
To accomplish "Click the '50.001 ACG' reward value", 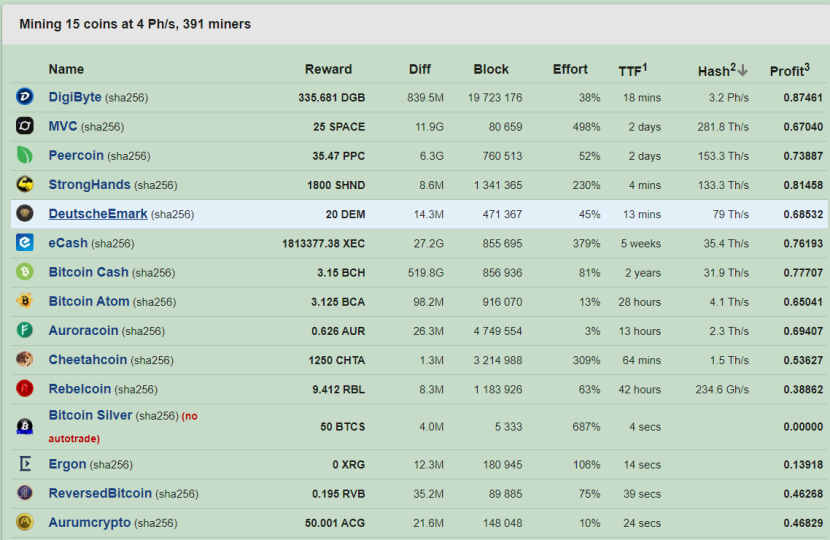I will 335,523.
